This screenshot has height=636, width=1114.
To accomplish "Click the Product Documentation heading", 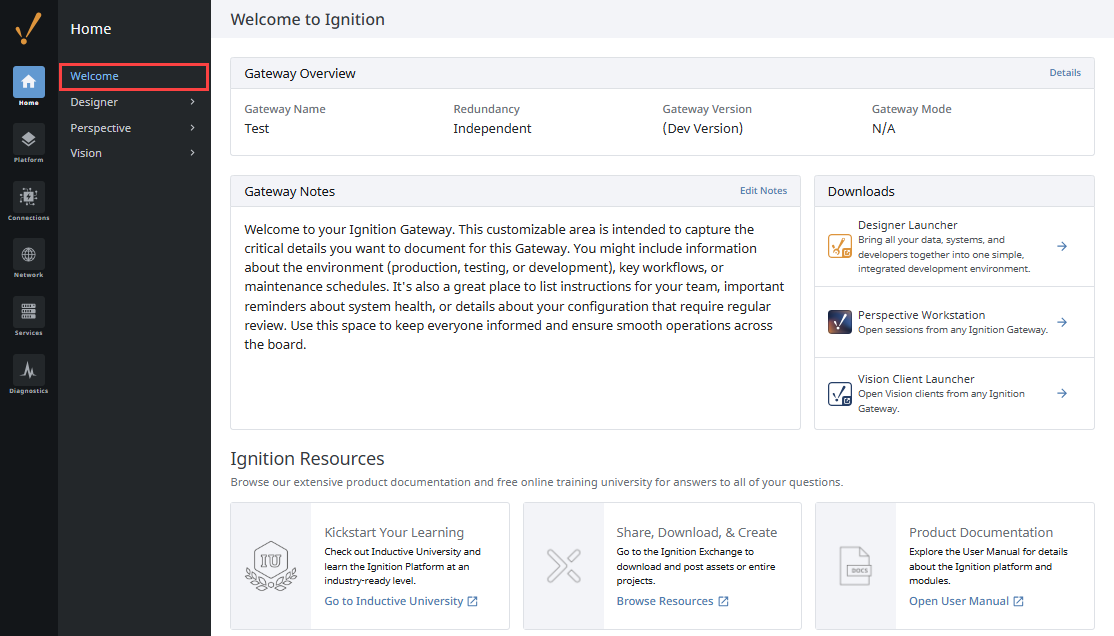I will (981, 532).
